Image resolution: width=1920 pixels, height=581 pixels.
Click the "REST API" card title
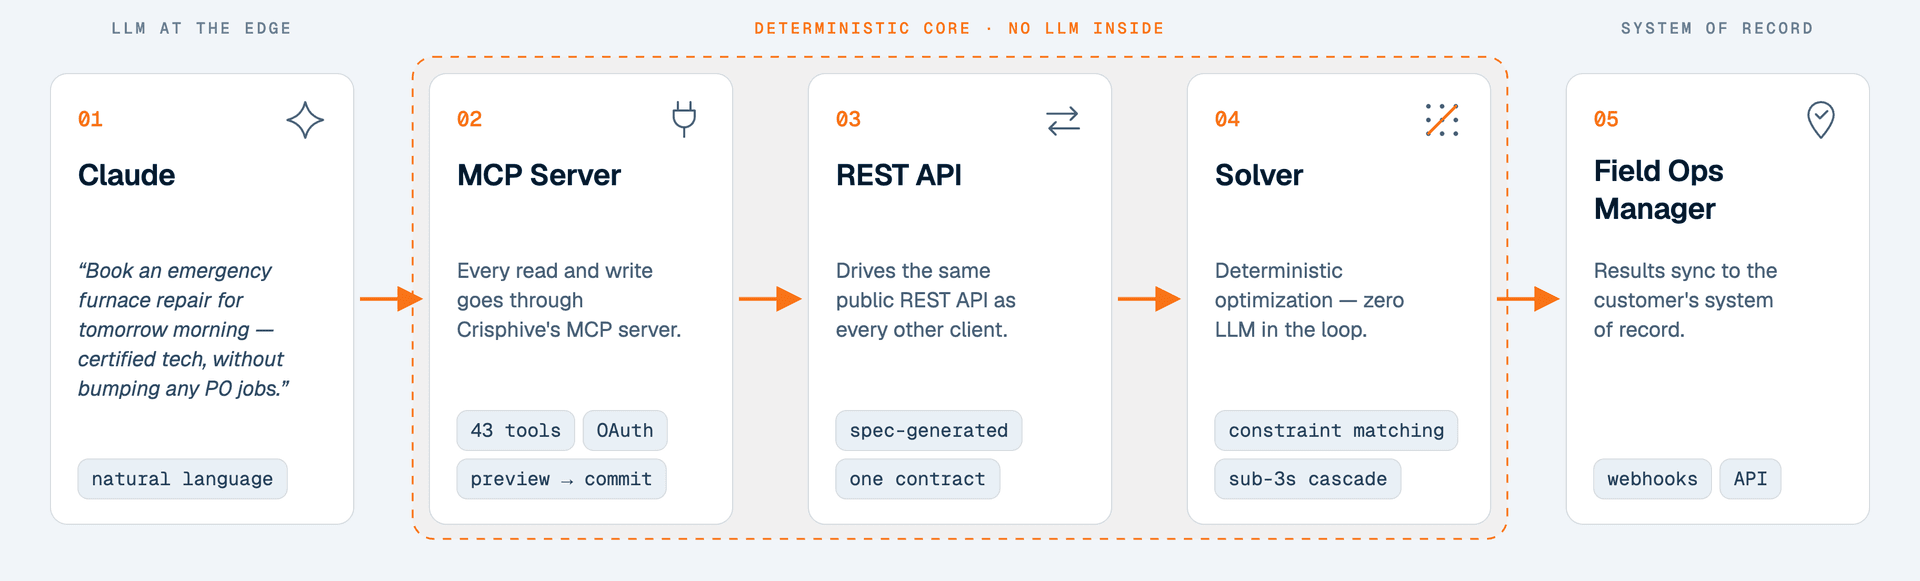click(899, 175)
